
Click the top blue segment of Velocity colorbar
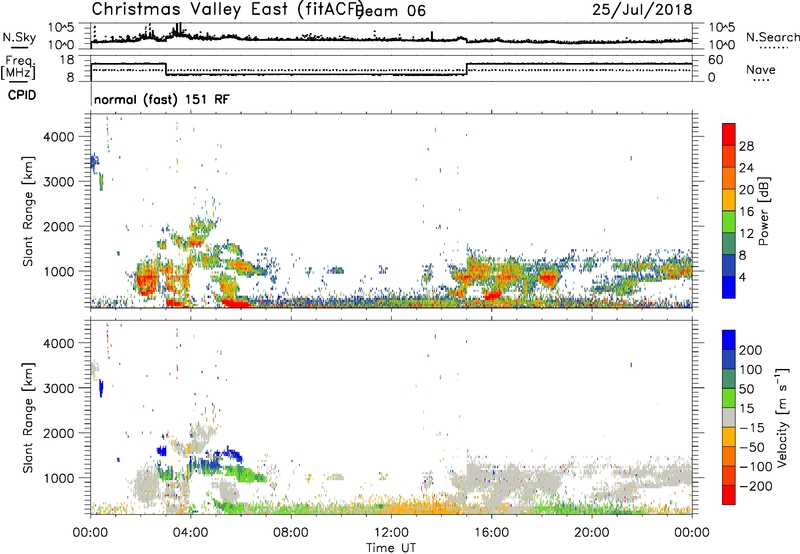point(729,339)
